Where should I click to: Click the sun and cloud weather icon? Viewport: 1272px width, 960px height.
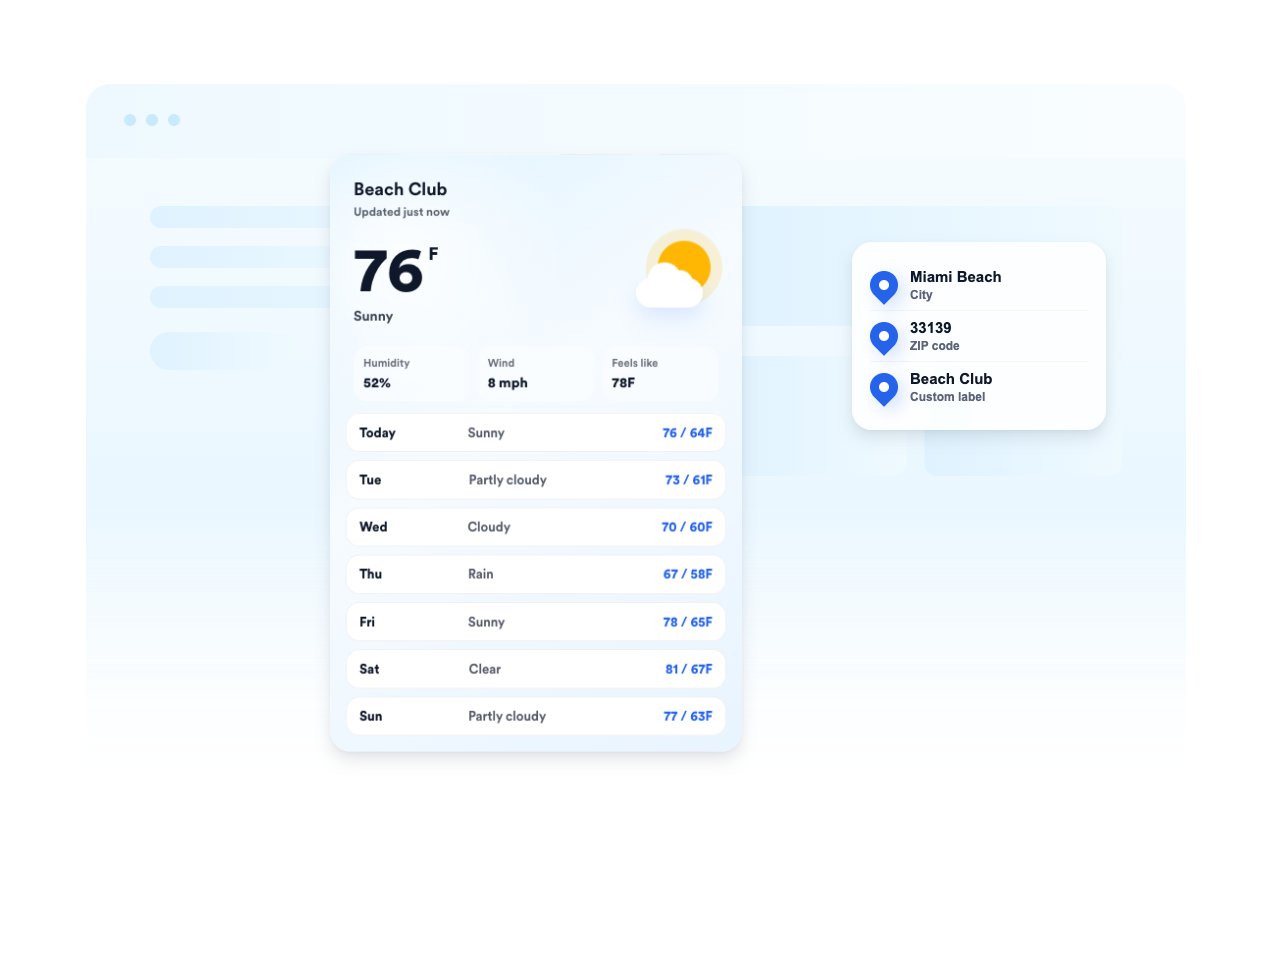(679, 269)
